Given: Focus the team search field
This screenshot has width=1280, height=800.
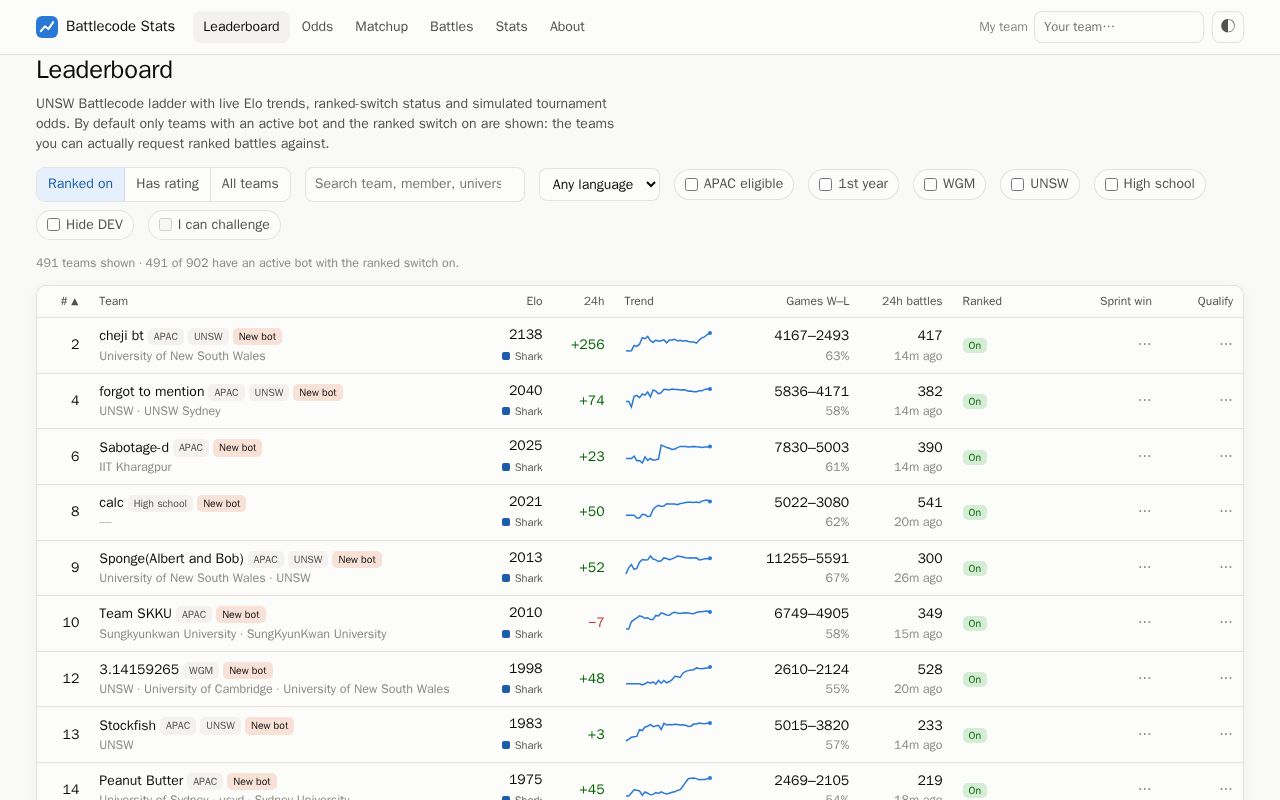Looking at the screenshot, I should tap(415, 184).
